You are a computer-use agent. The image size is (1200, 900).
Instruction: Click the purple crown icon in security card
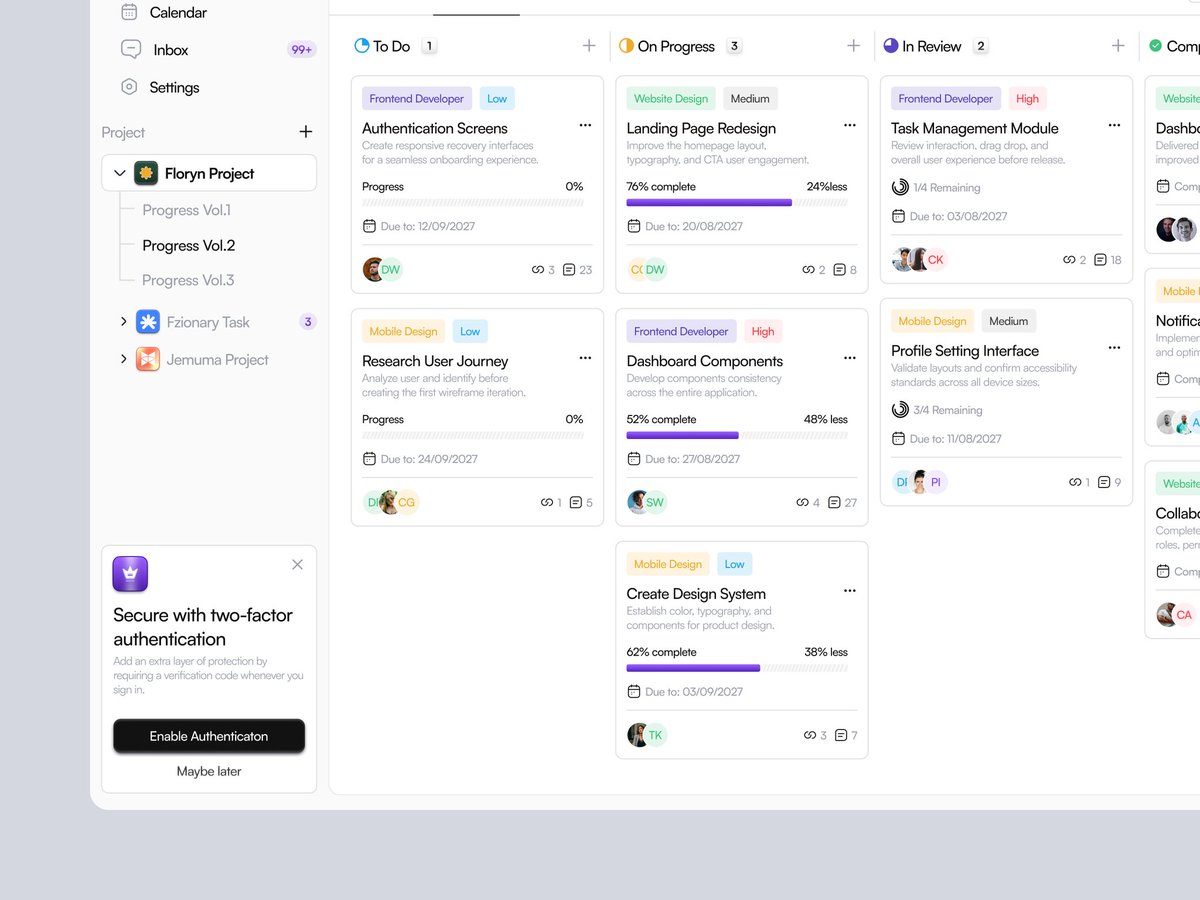(x=130, y=574)
